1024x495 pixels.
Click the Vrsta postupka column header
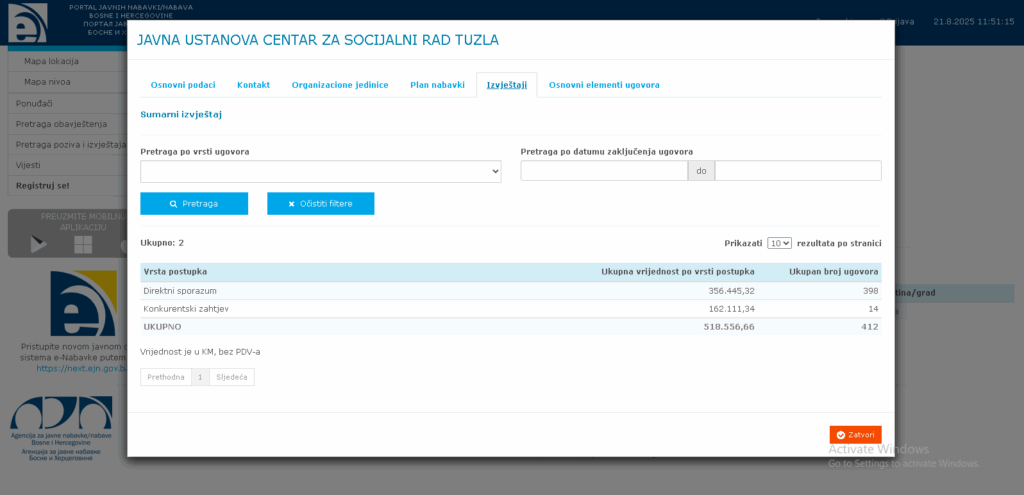click(x=176, y=272)
